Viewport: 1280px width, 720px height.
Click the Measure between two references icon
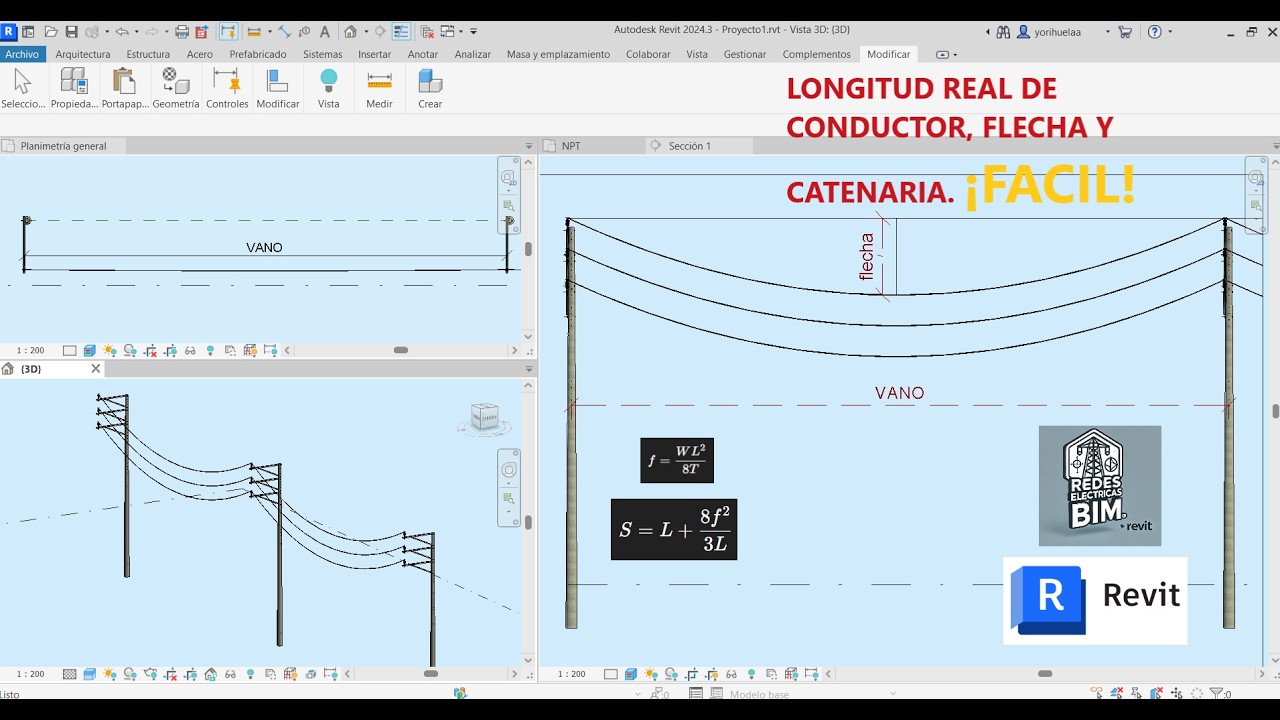254,32
